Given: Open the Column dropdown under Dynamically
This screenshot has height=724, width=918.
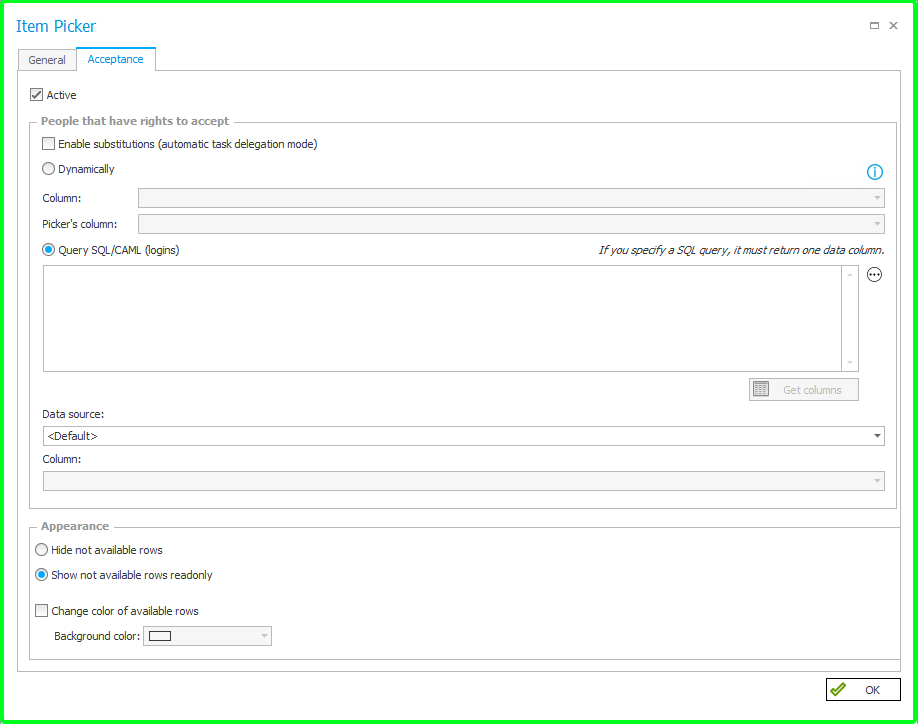Looking at the screenshot, I should pos(511,198).
